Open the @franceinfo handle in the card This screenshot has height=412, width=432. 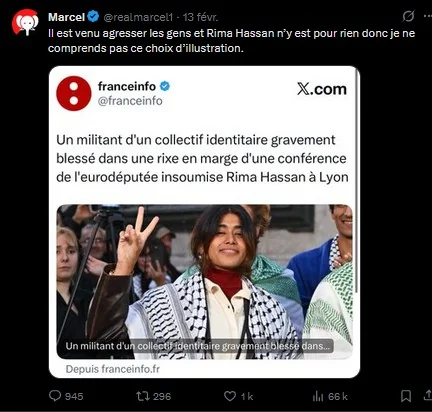pos(130,101)
